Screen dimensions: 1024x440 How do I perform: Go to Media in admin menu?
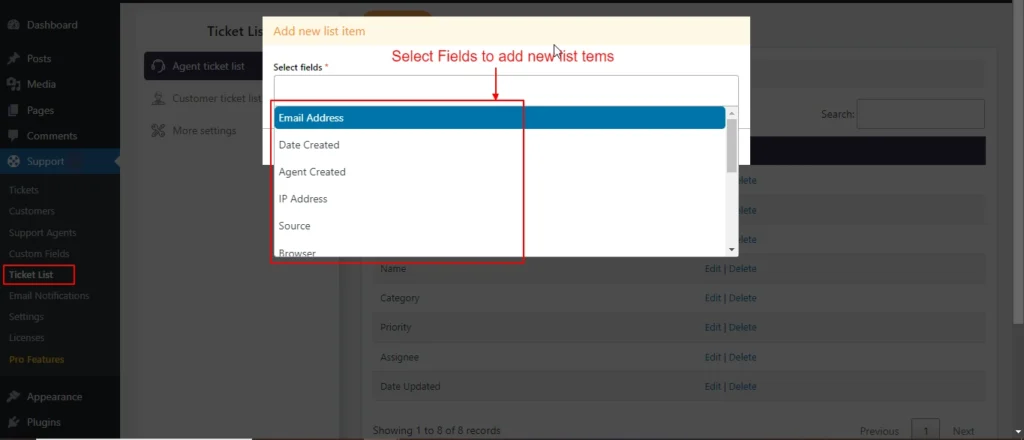point(41,84)
